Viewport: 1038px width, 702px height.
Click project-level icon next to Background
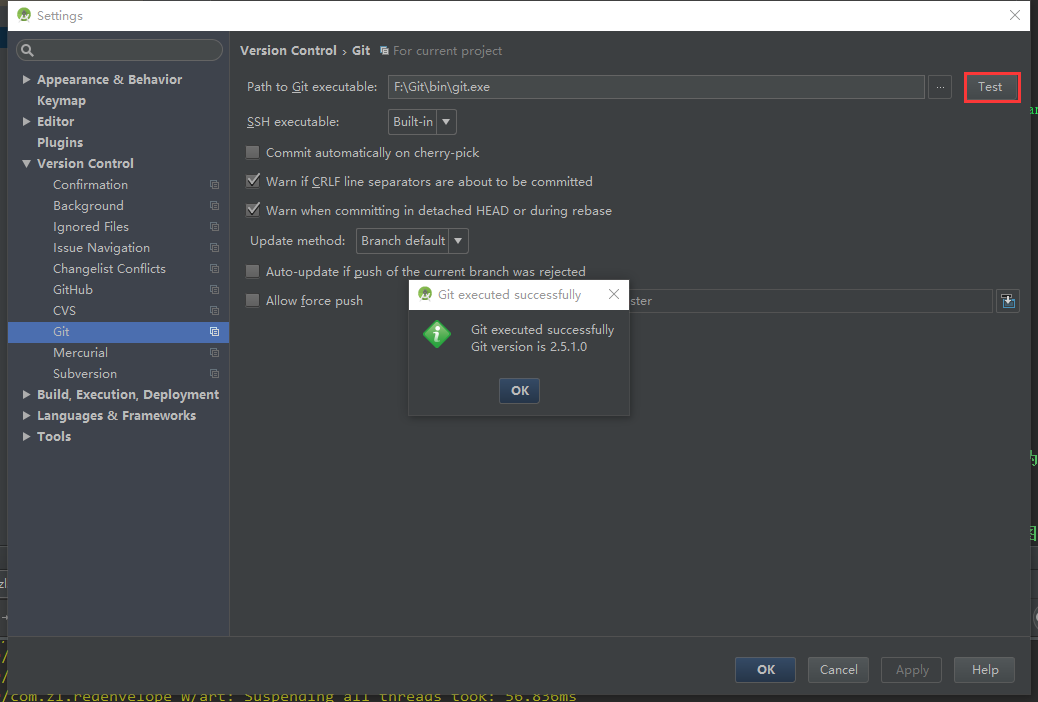[214, 206]
